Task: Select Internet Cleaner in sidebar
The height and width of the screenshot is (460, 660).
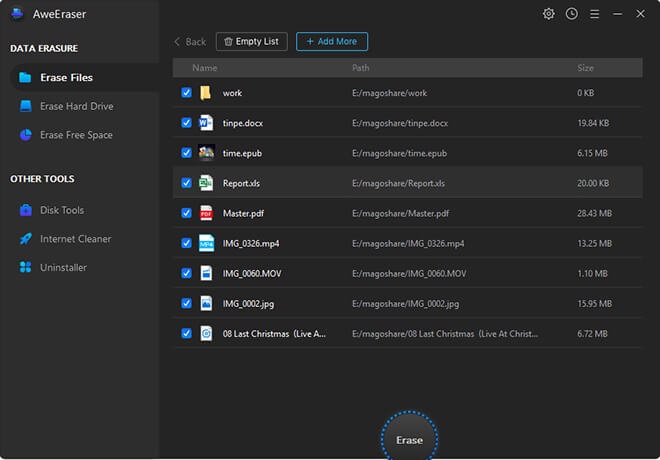Action: point(75,239)
